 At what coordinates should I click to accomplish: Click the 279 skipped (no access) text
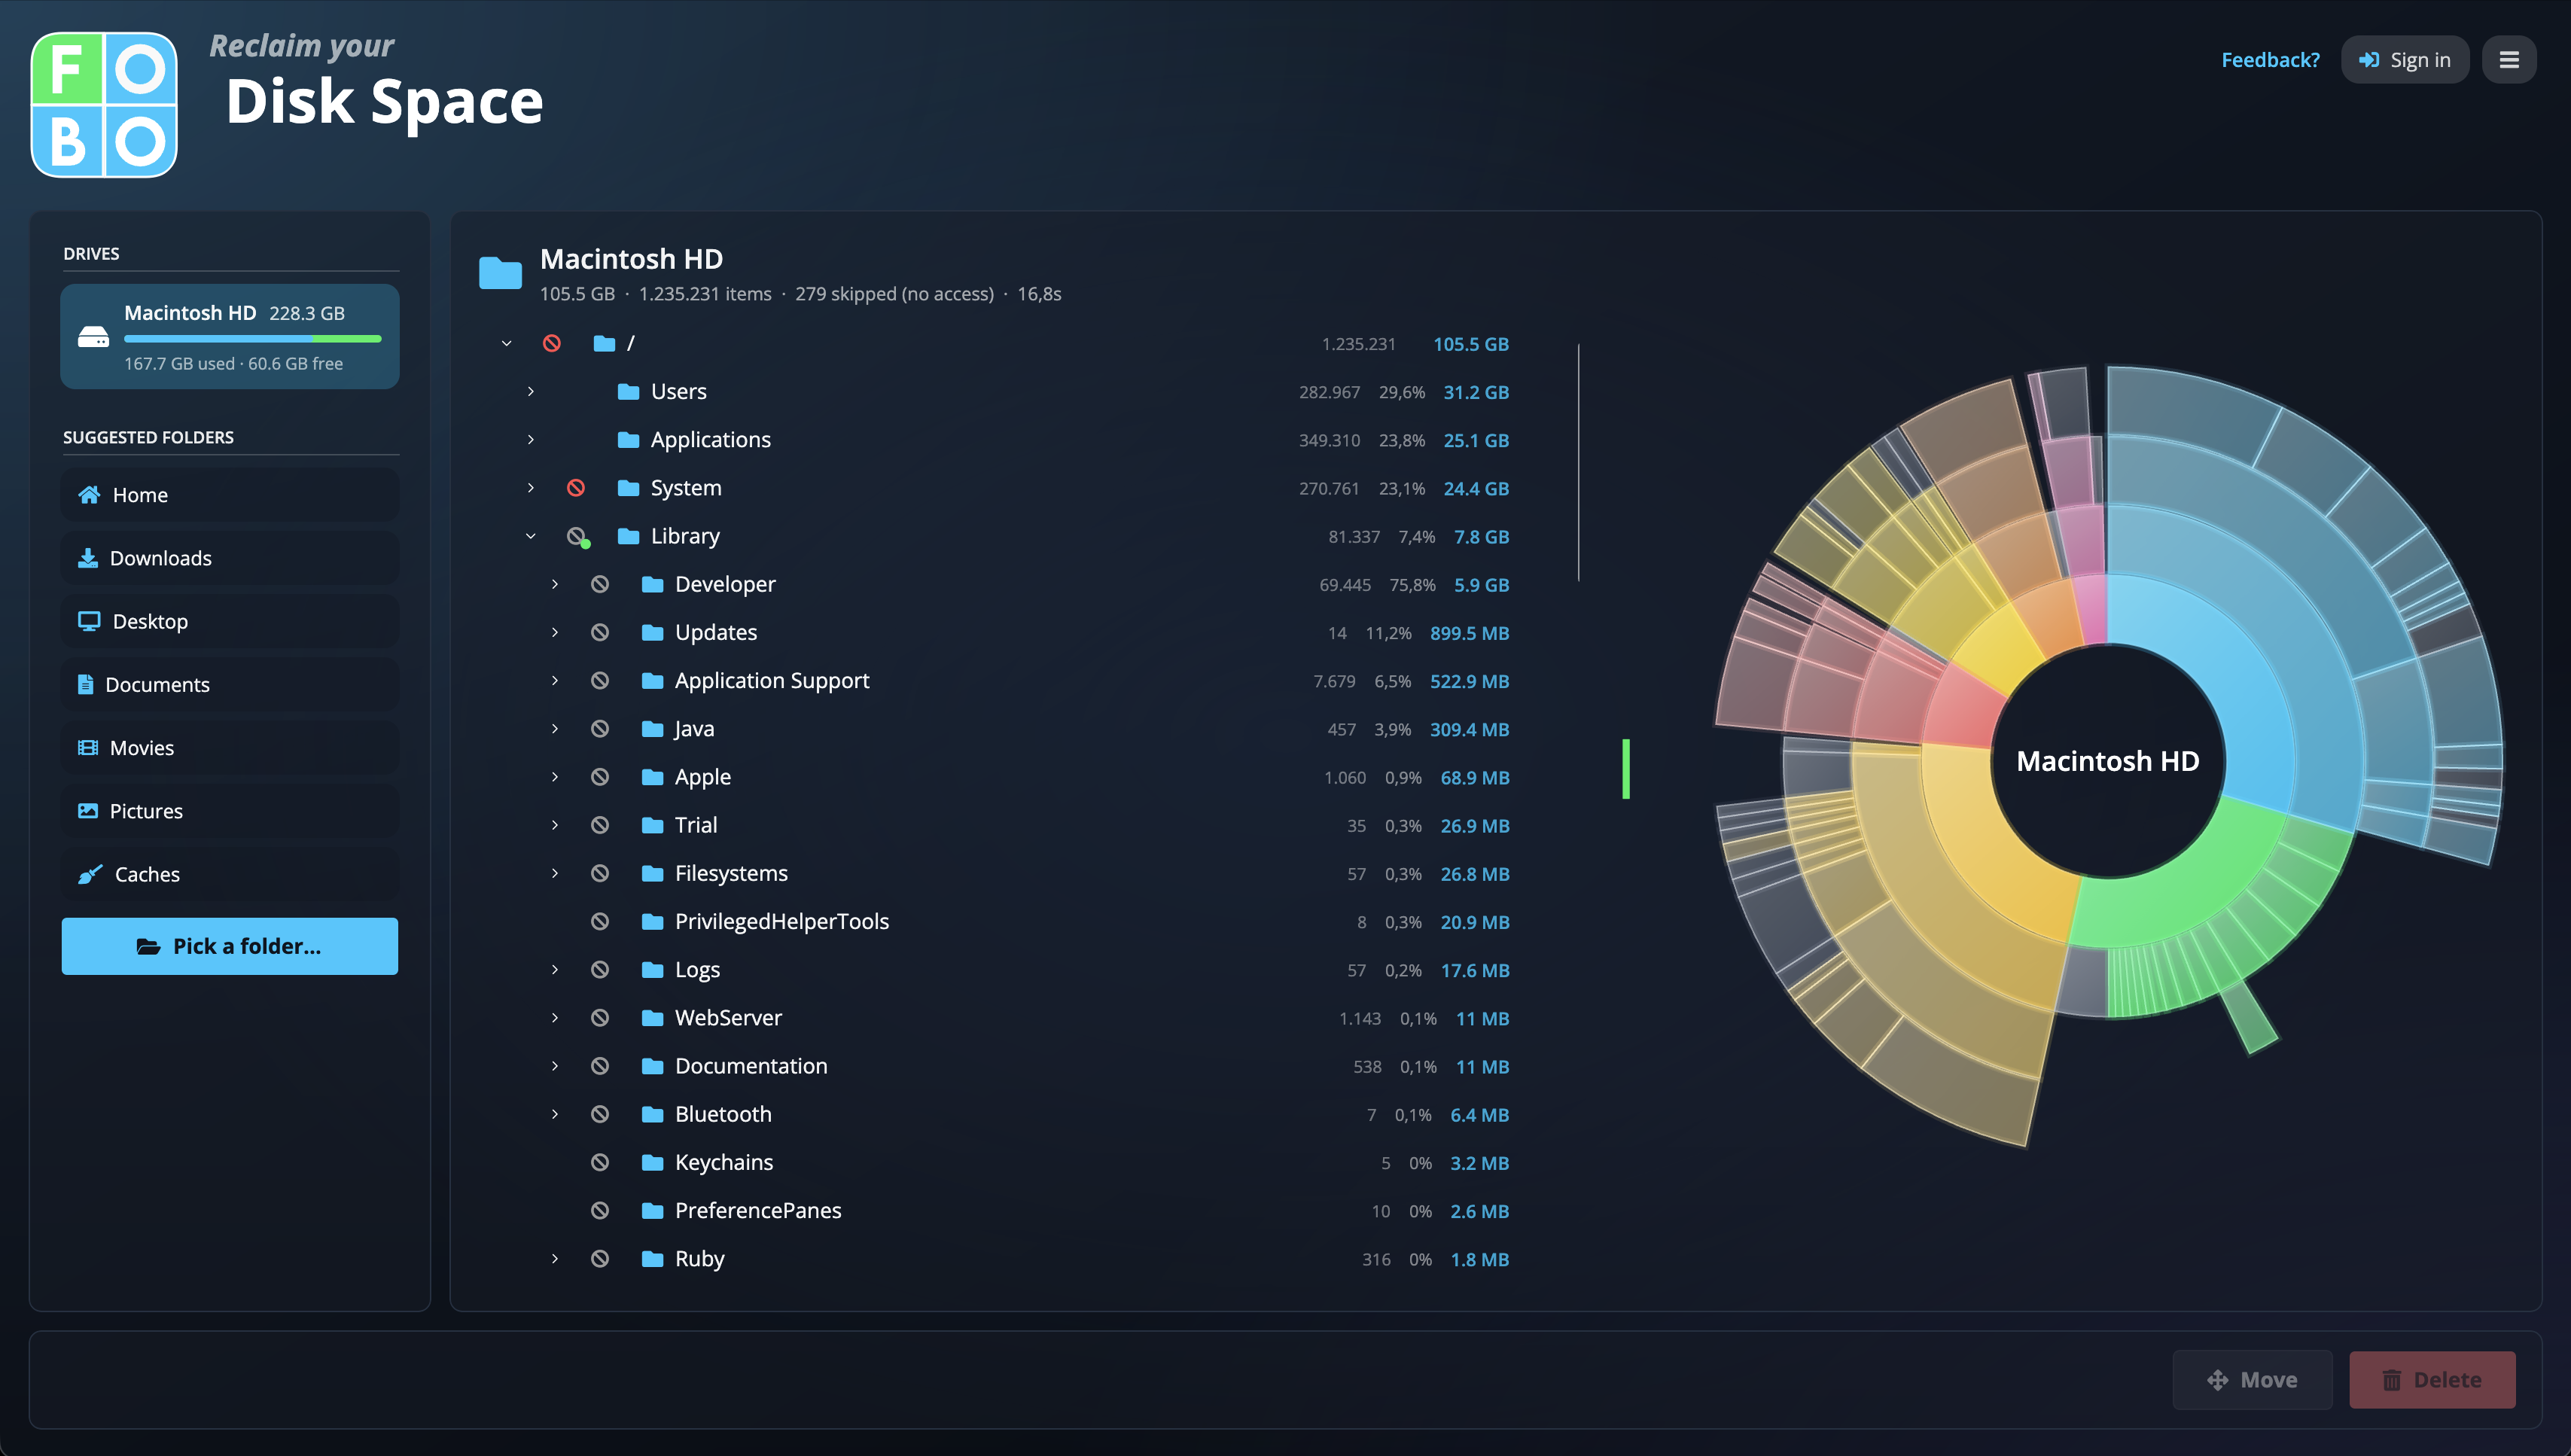pyautogui.click(x=894, y=294)
